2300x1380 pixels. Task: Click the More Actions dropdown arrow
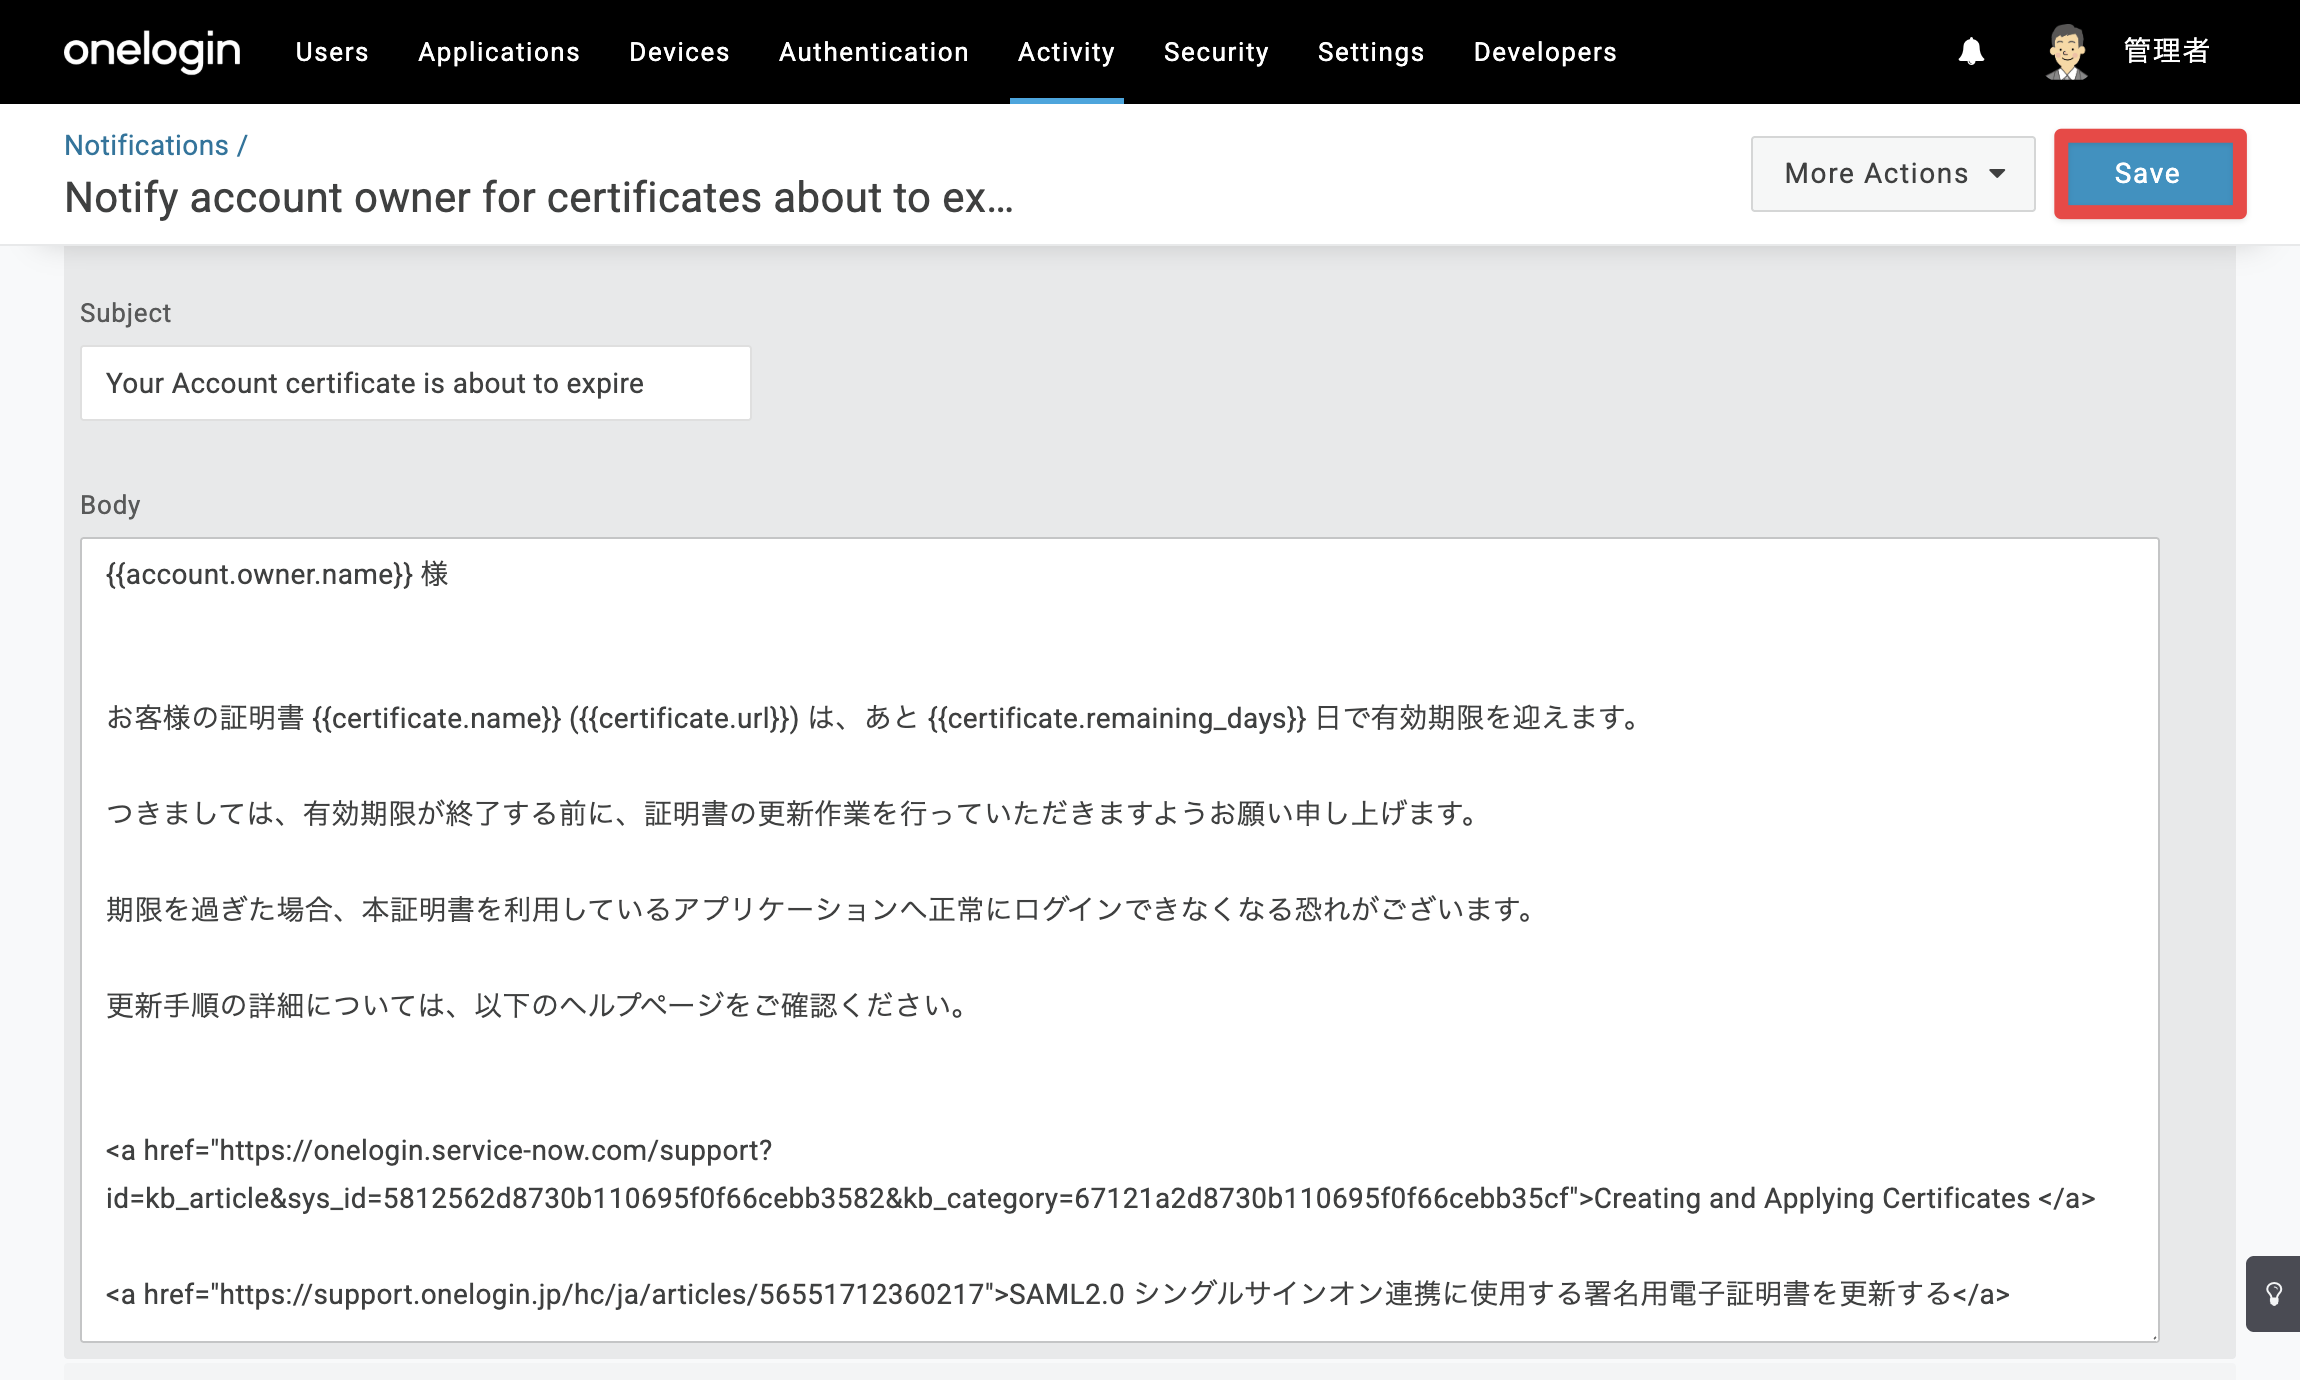[x=1997, y=174]
